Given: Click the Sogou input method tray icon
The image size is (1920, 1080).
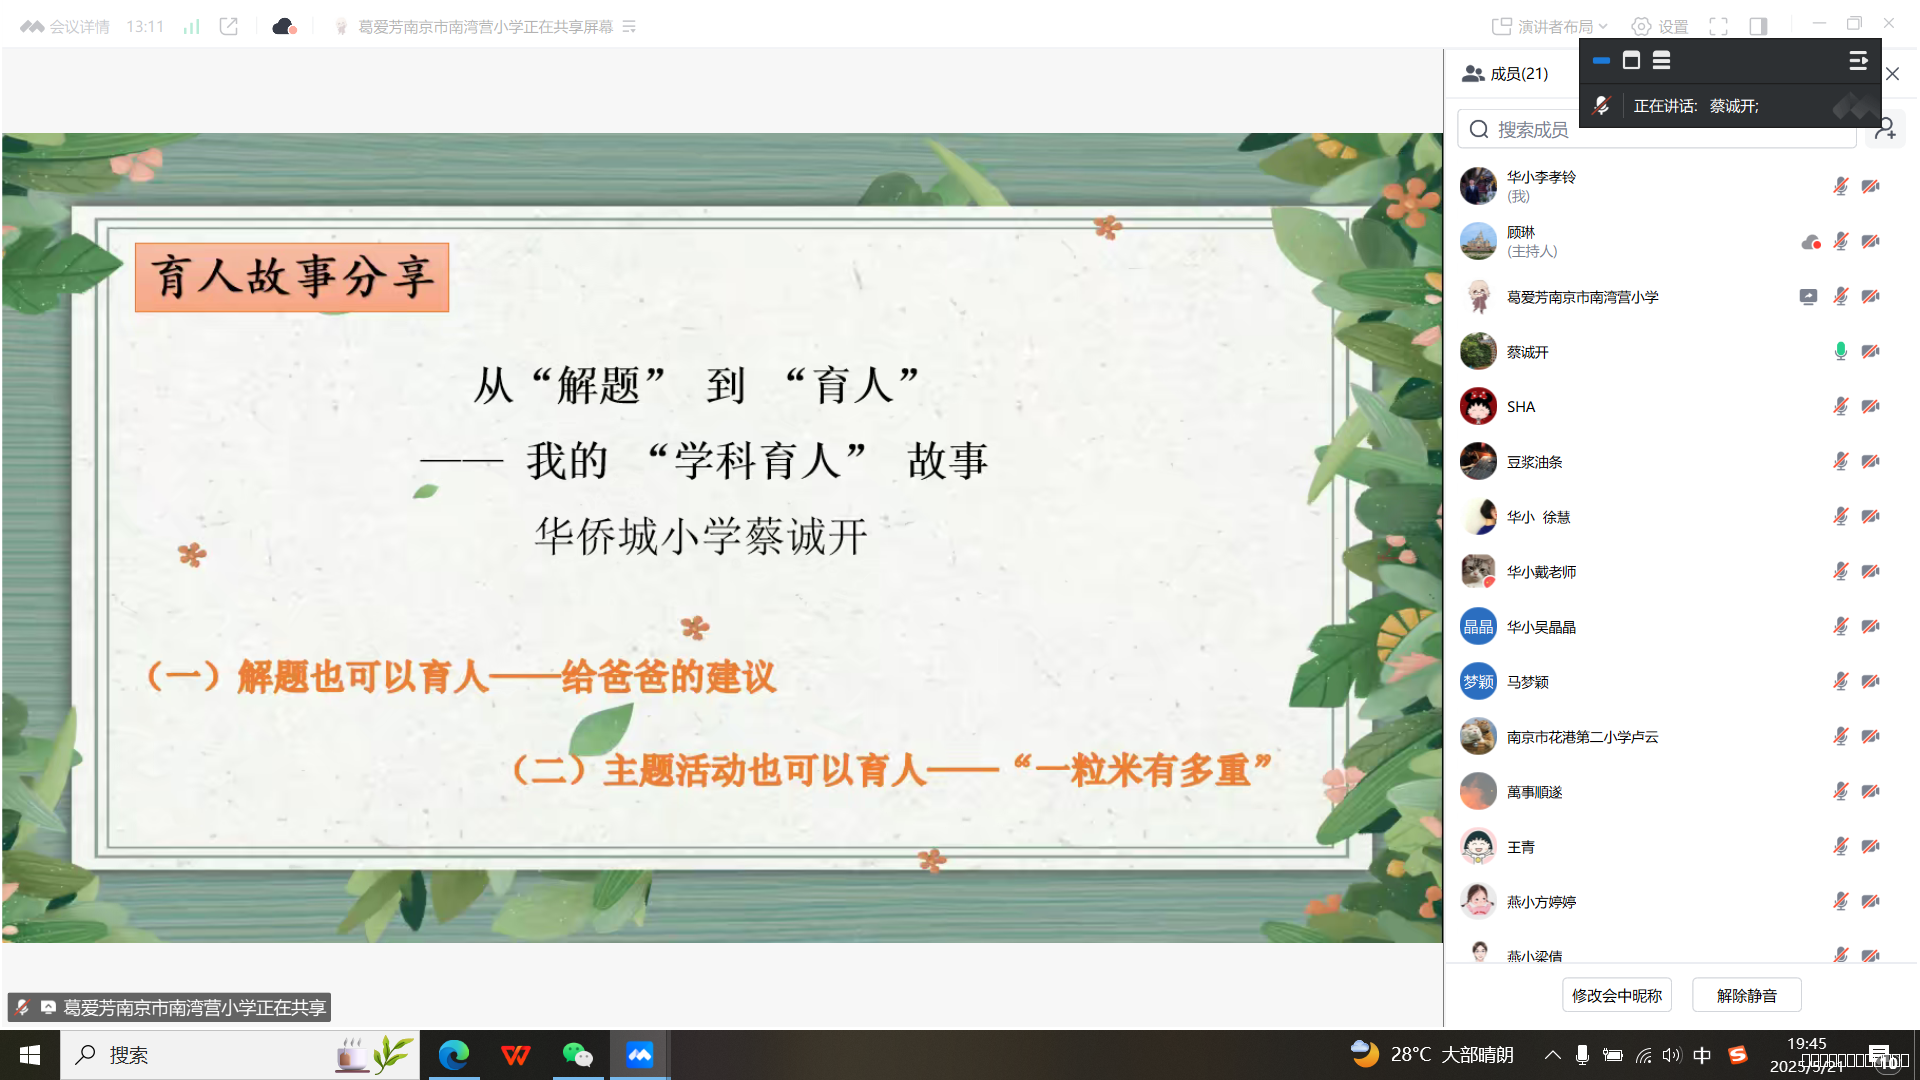Looking at the screenshot, I should coord(1738,1055).
